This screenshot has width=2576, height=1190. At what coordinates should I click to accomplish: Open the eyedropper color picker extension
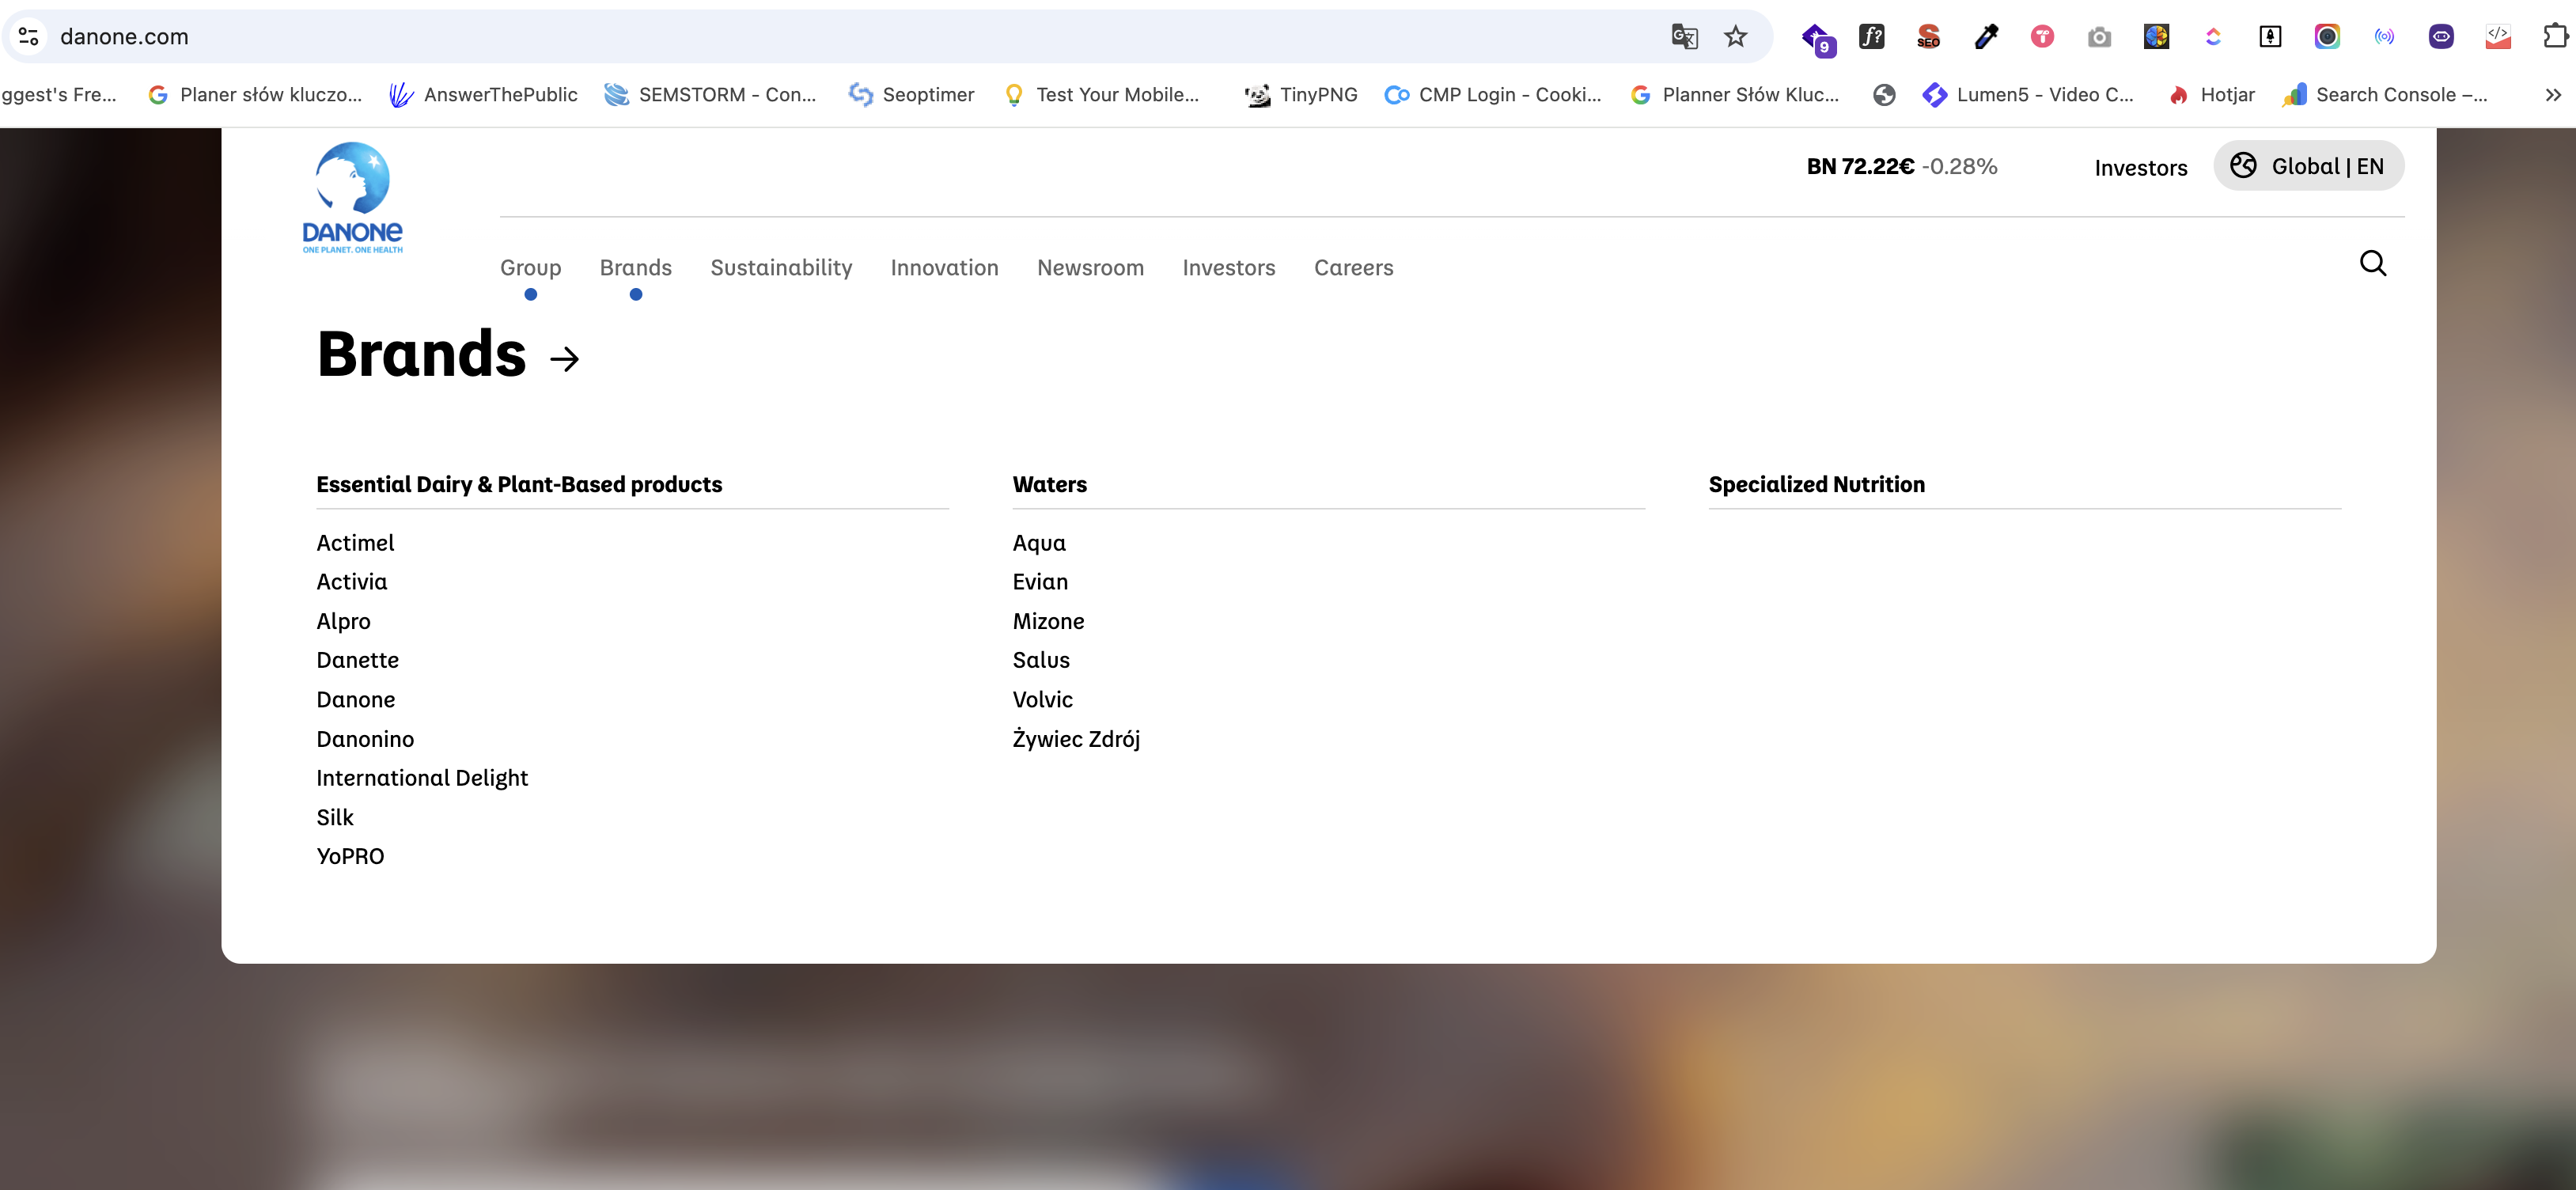(1986, 37)
